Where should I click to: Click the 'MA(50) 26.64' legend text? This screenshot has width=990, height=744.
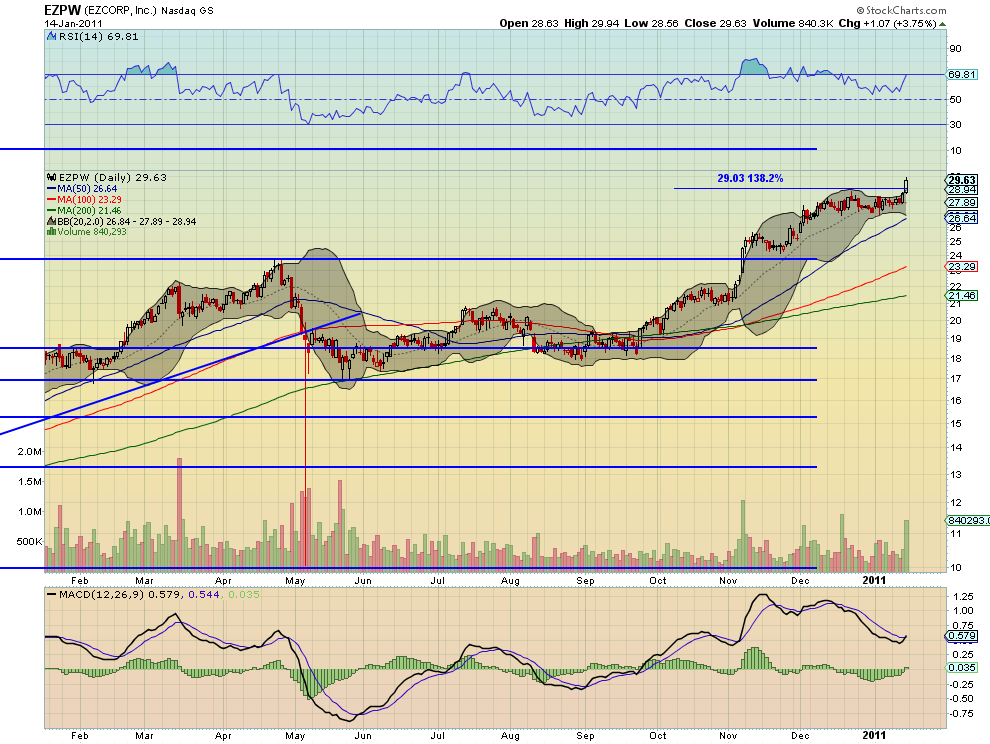87,189
